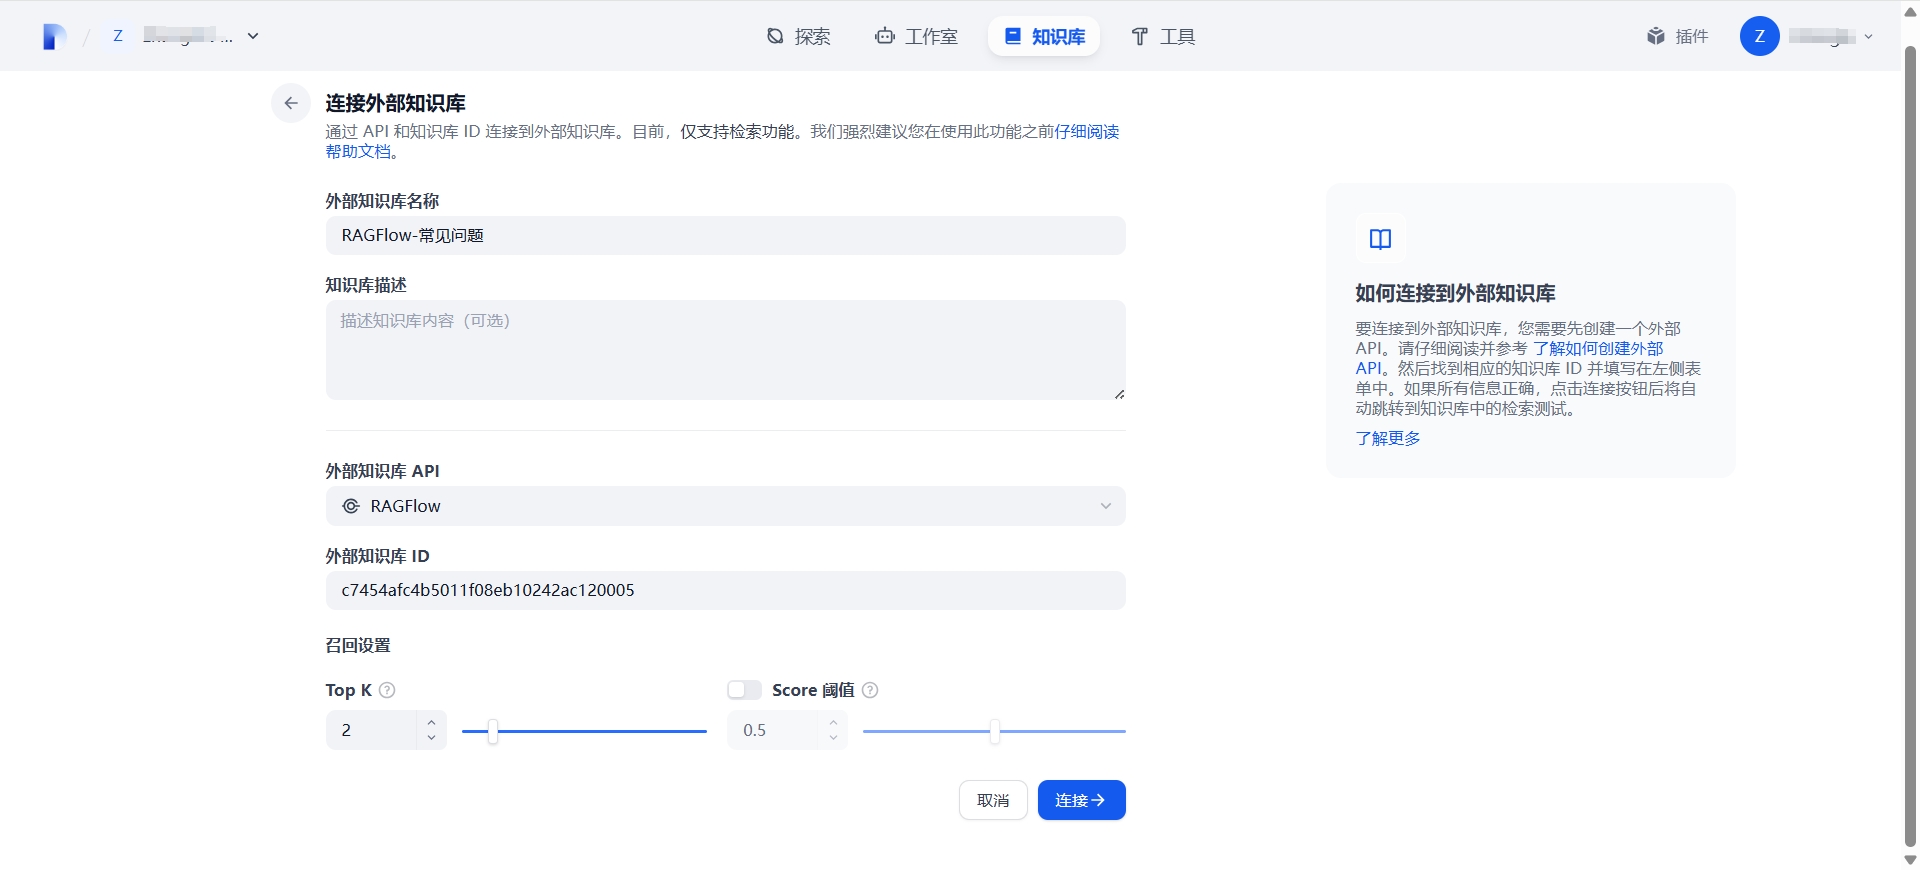Click the Top K slider handle
Viewport: 1920px width, 870px height.
pyautogui.click(x=492, y=731)
